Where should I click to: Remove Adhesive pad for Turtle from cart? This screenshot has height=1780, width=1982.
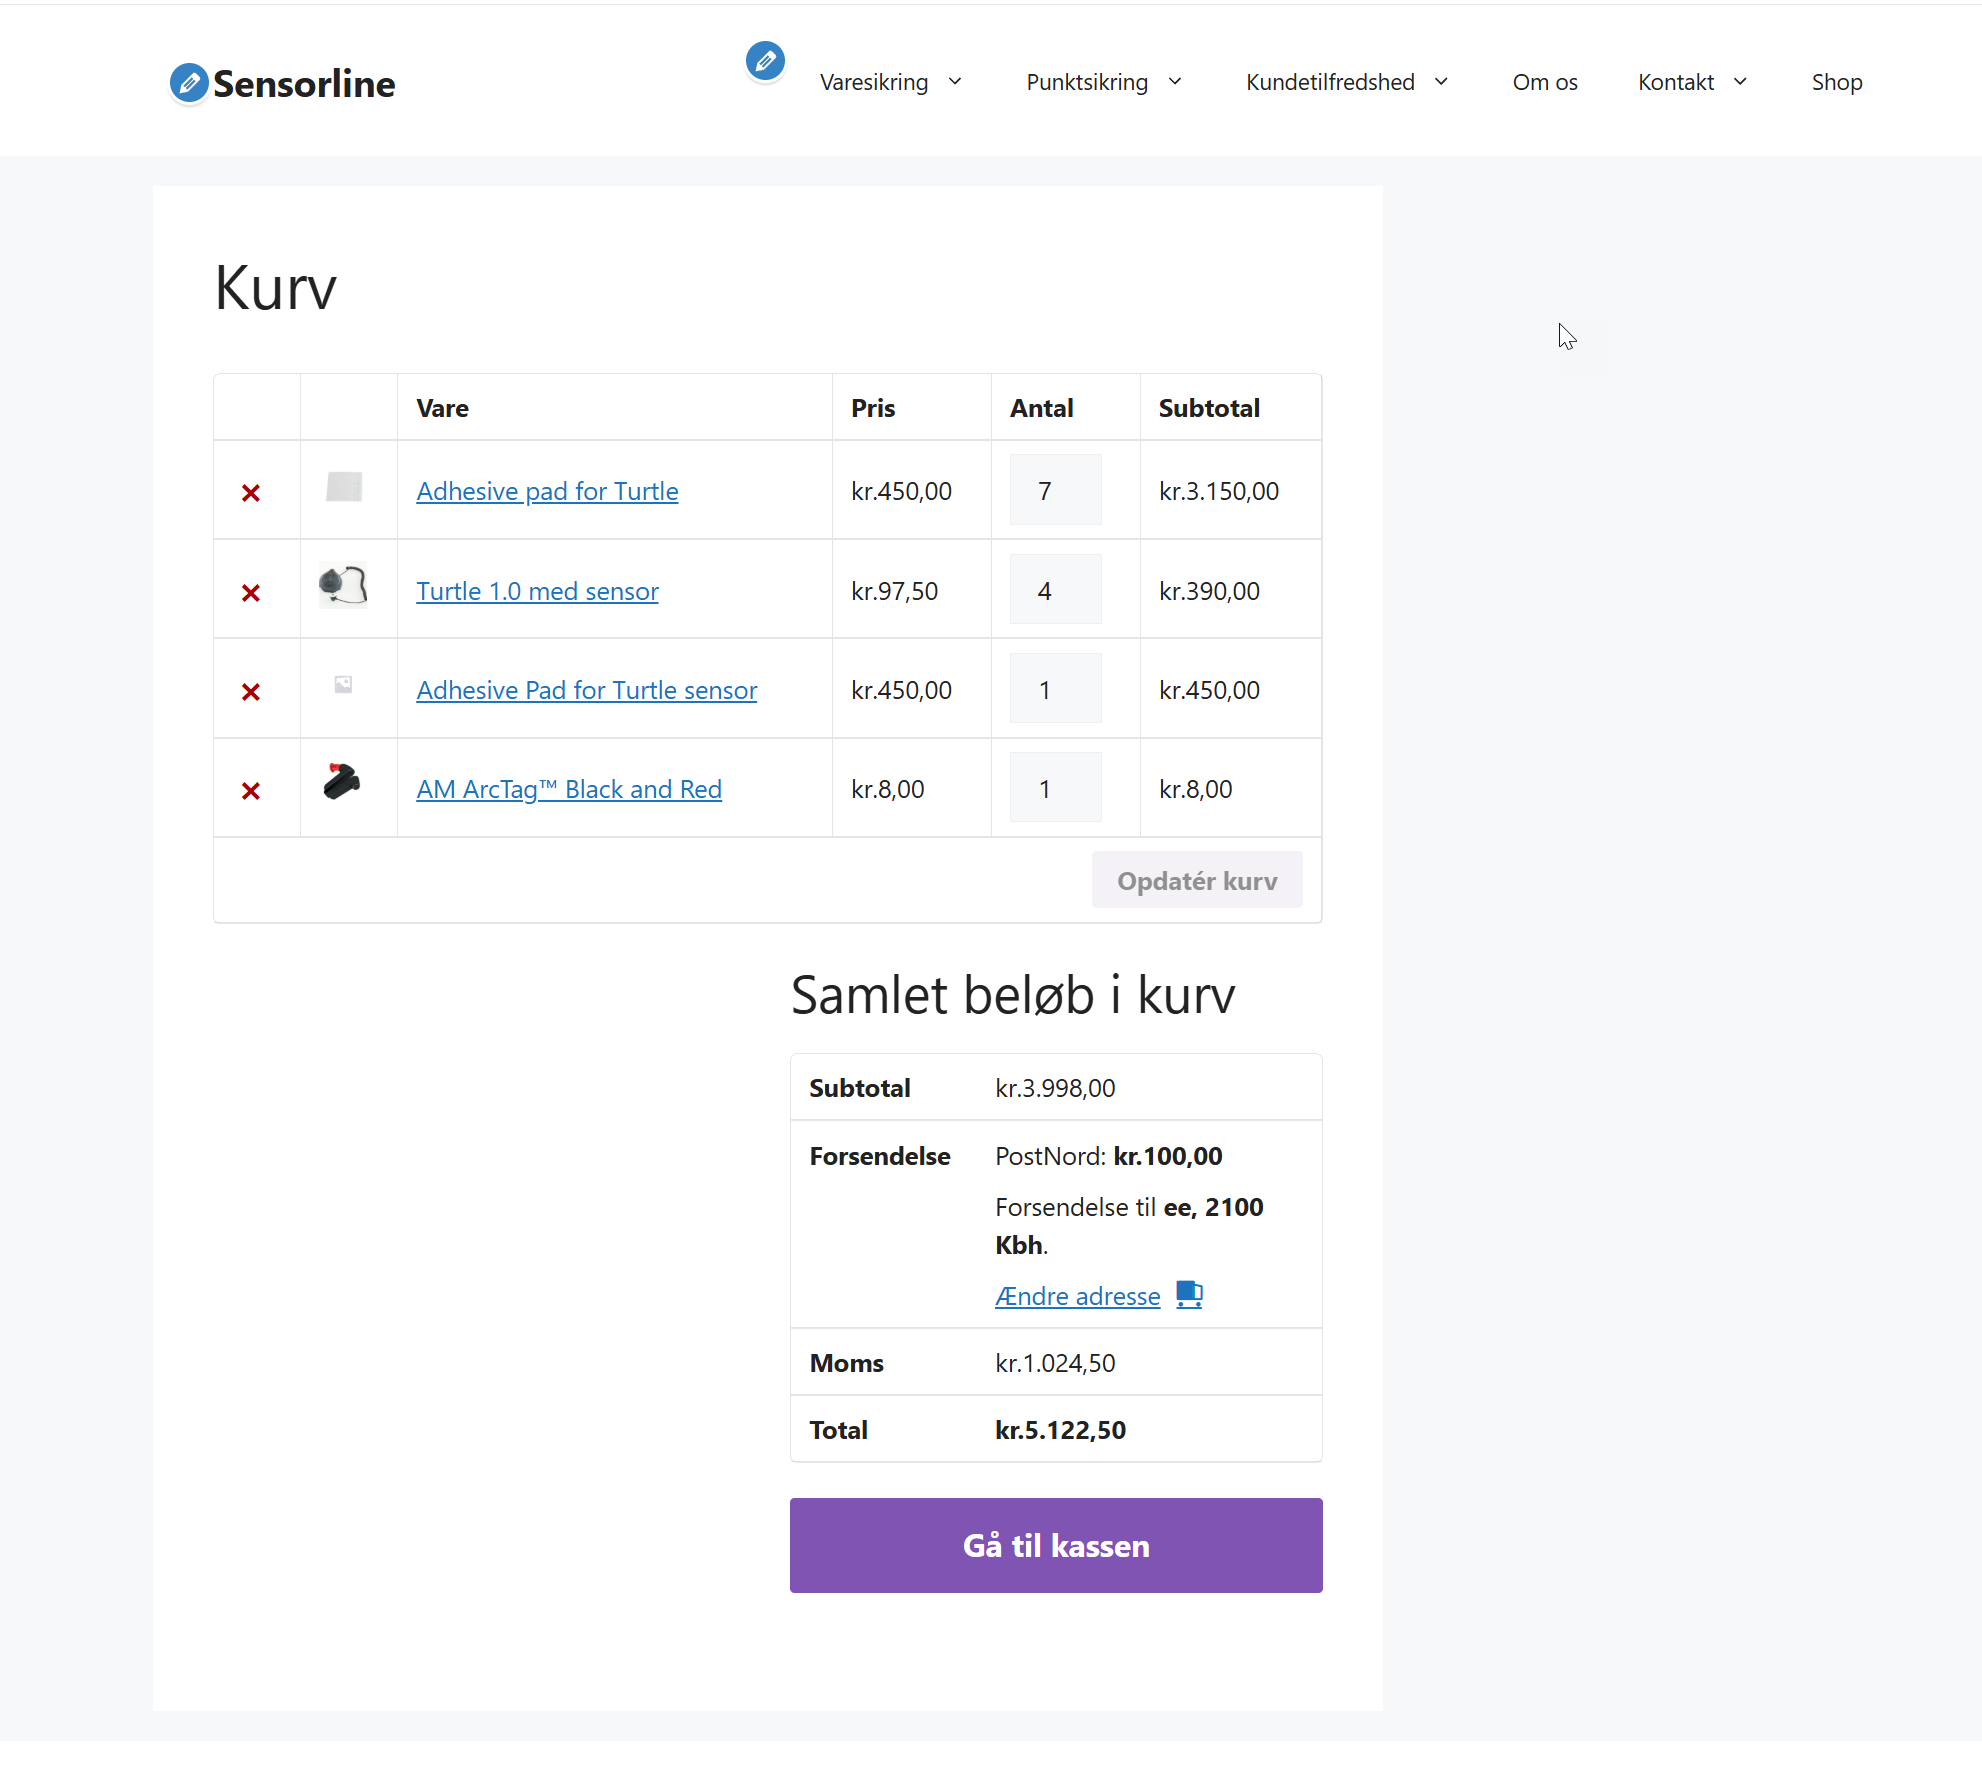coord(251,493)
